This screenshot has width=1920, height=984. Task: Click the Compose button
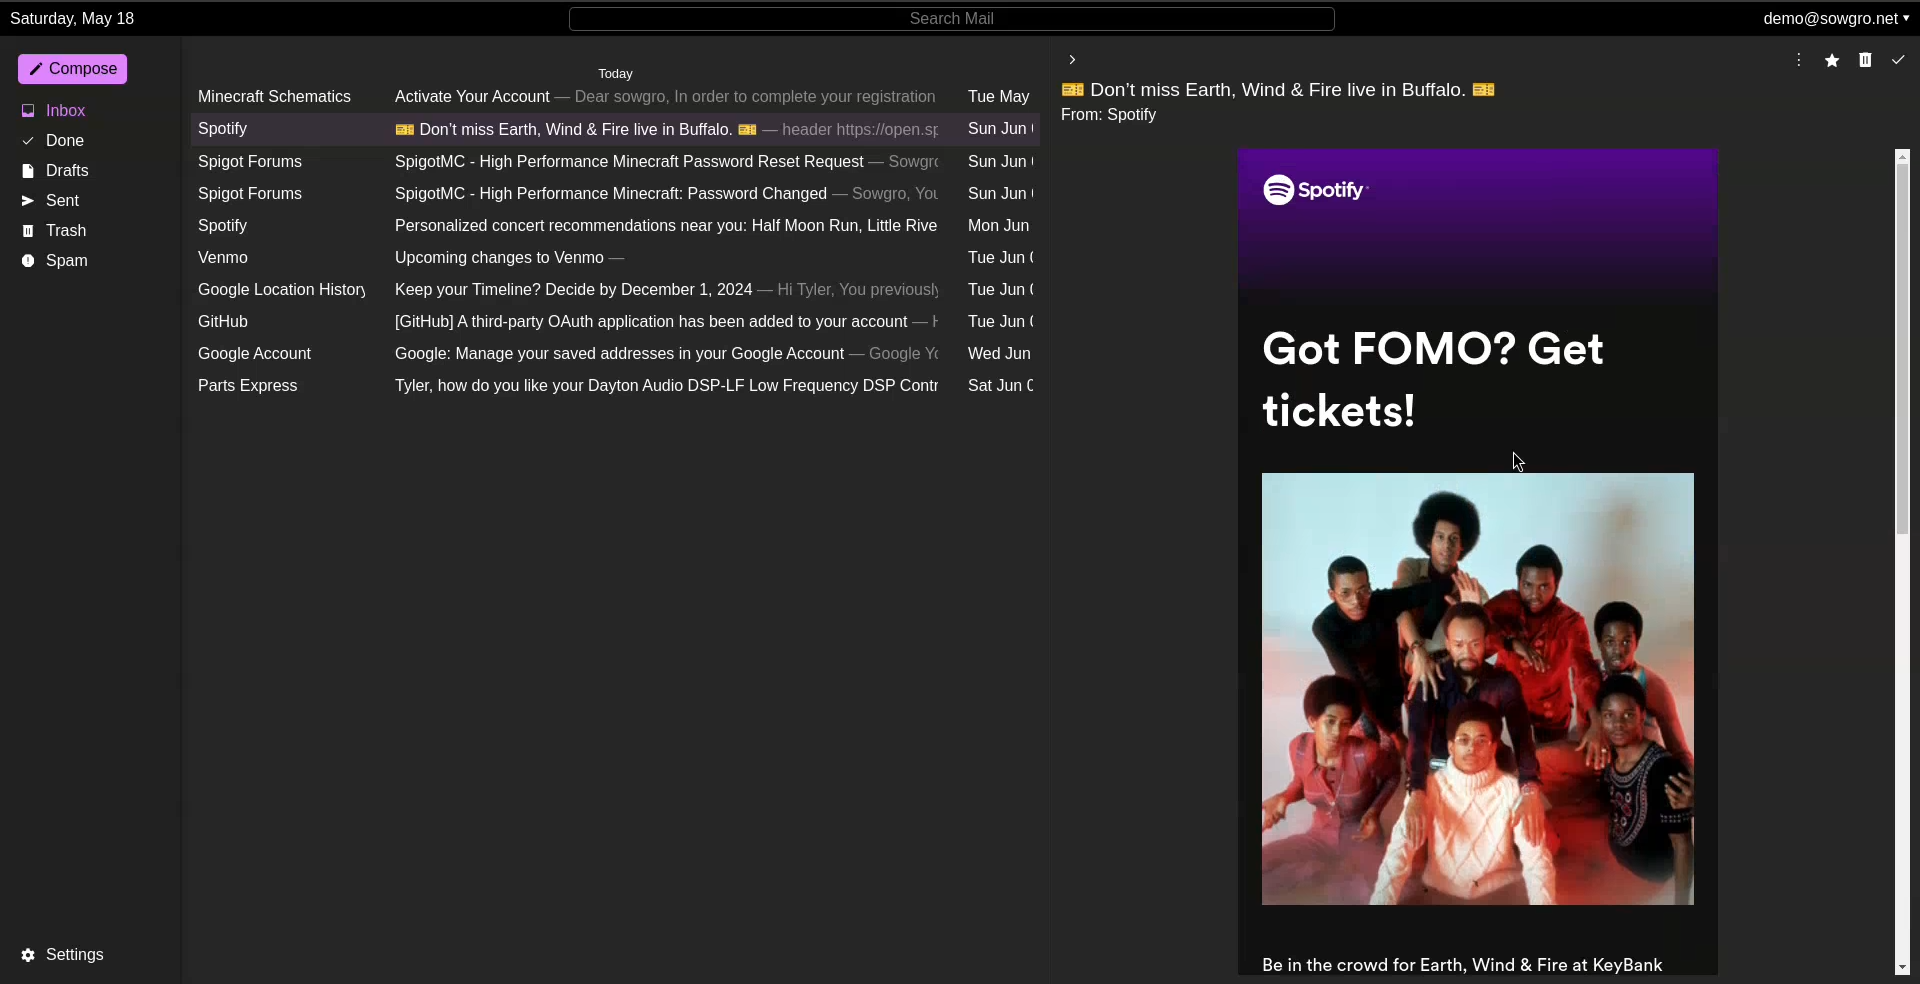[x=71, y=68]
